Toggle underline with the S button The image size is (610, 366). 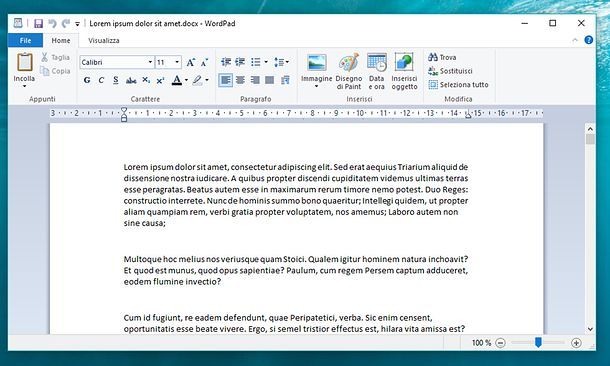[116, 80]
